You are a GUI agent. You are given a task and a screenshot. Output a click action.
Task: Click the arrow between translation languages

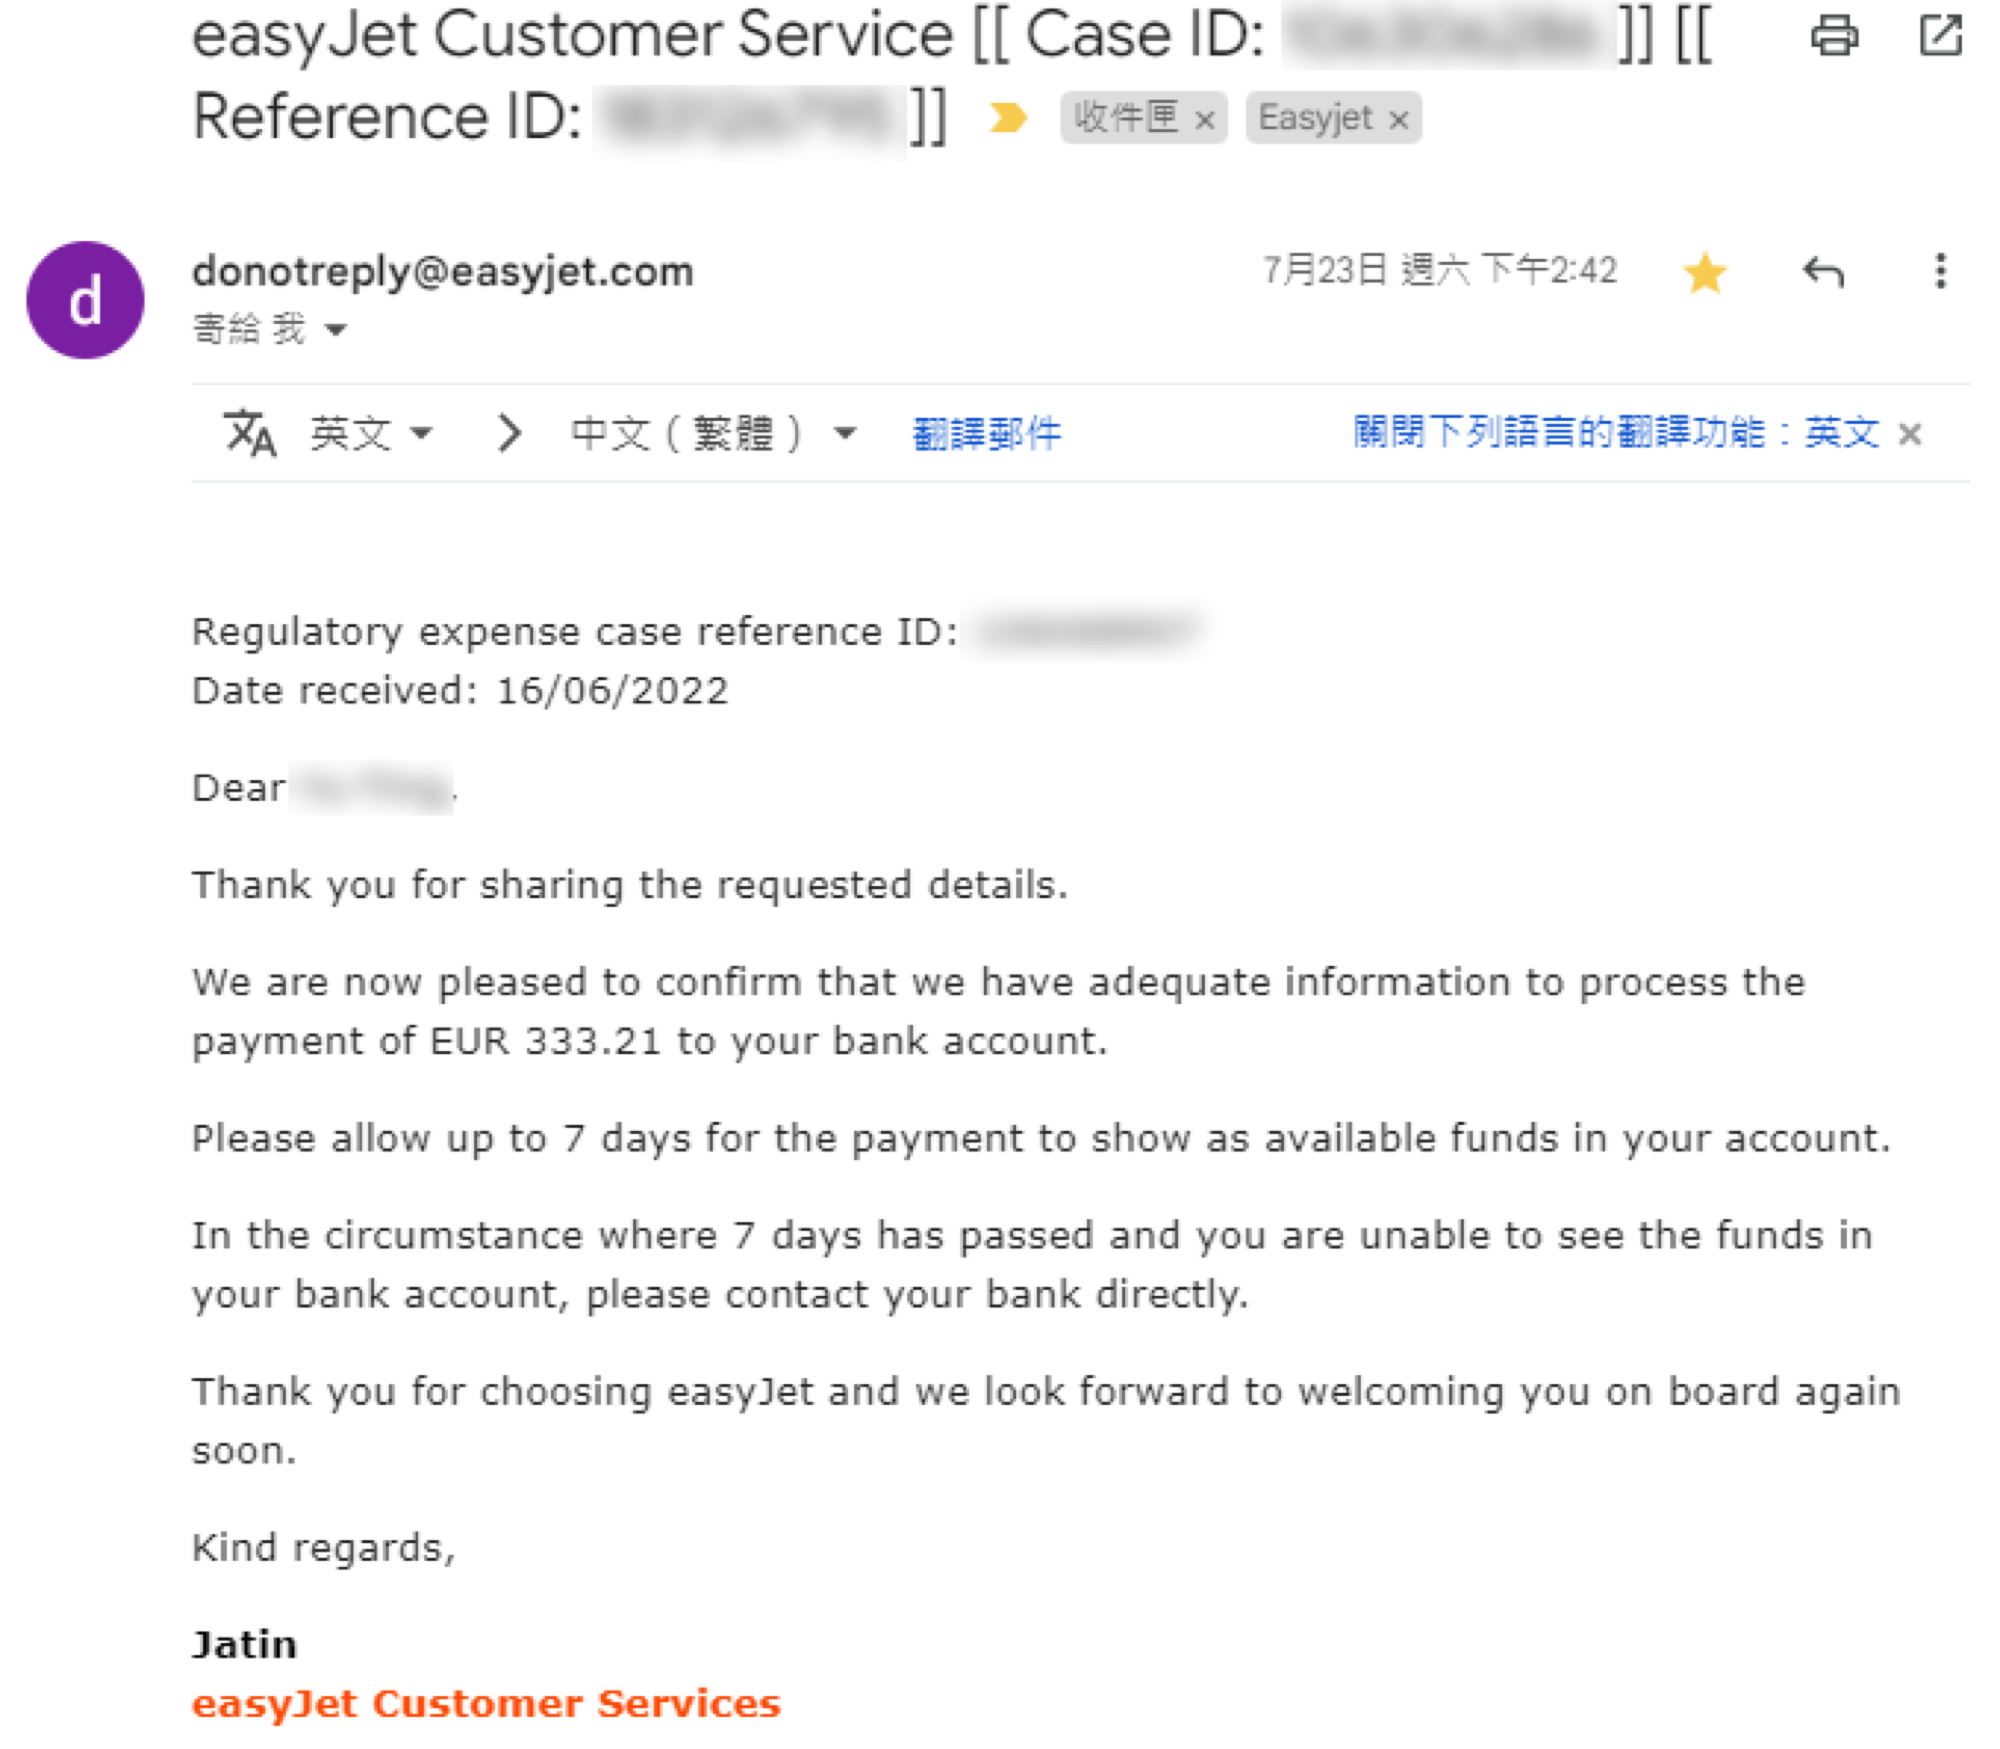pyautogui.click(x=509, y=433)
